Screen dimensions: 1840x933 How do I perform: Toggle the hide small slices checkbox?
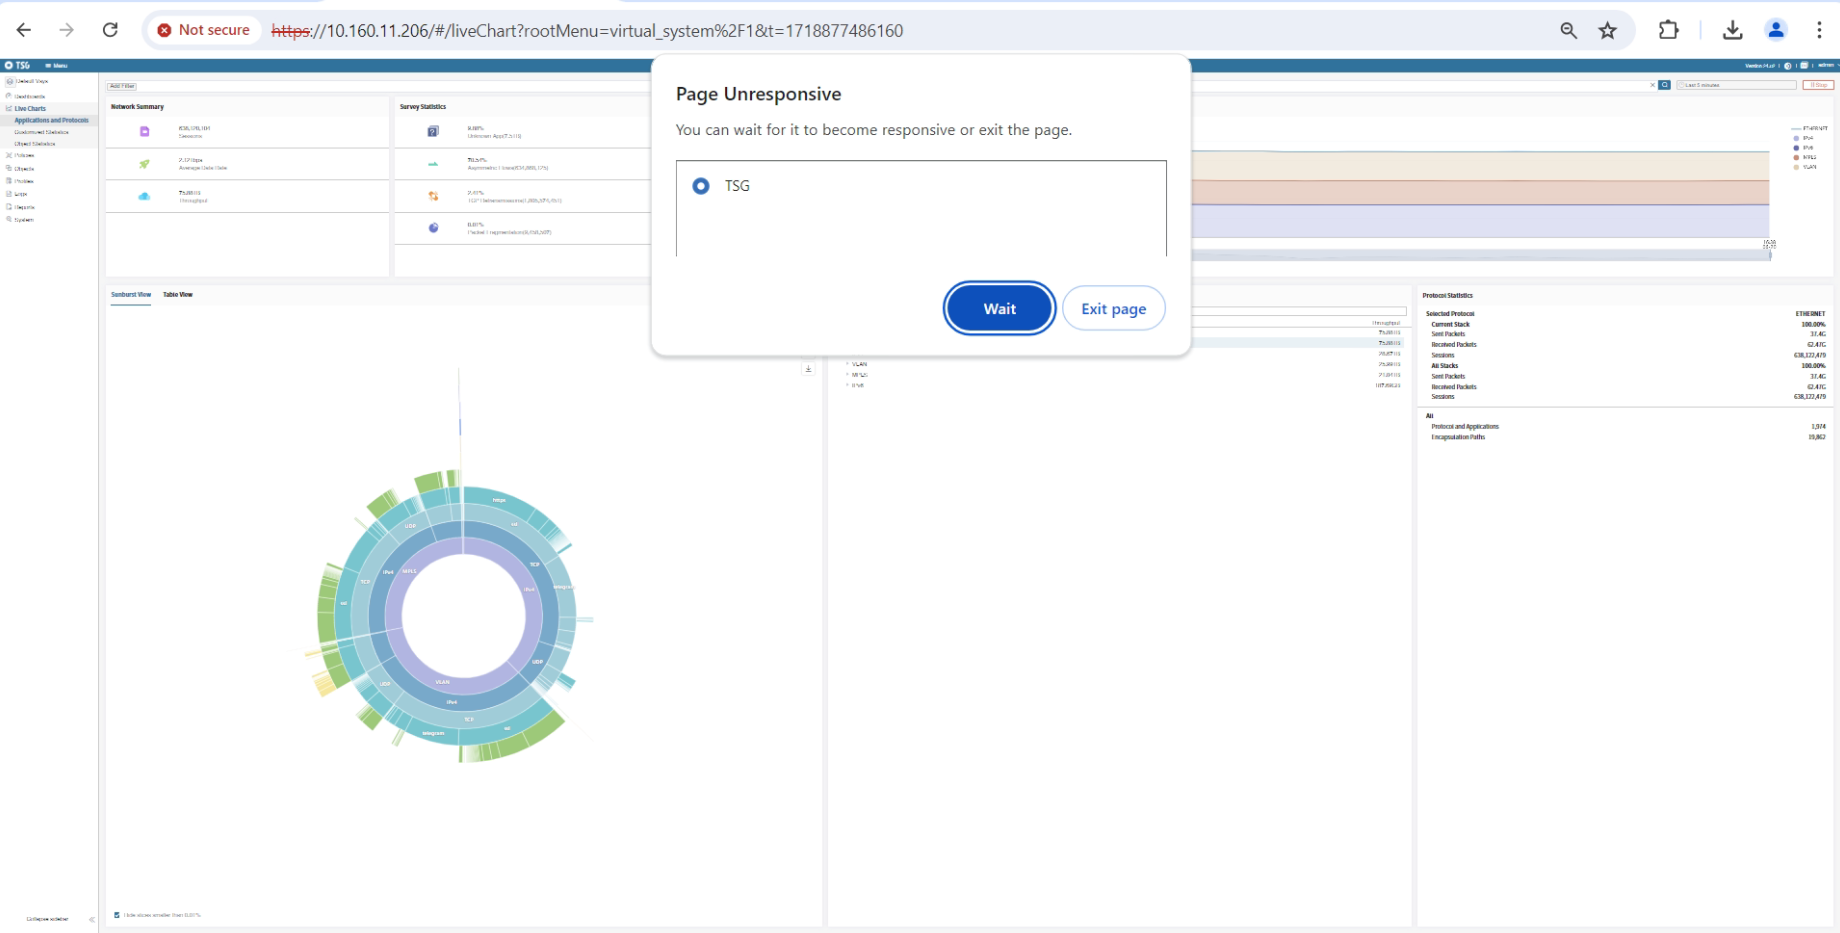click(x=117, y=915)
